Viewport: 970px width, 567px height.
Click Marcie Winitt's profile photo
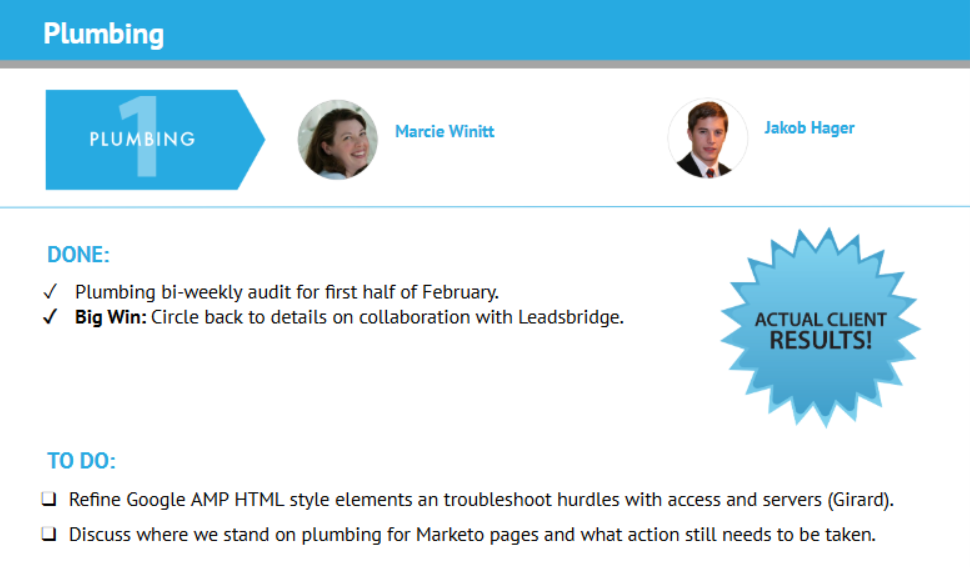338,139
